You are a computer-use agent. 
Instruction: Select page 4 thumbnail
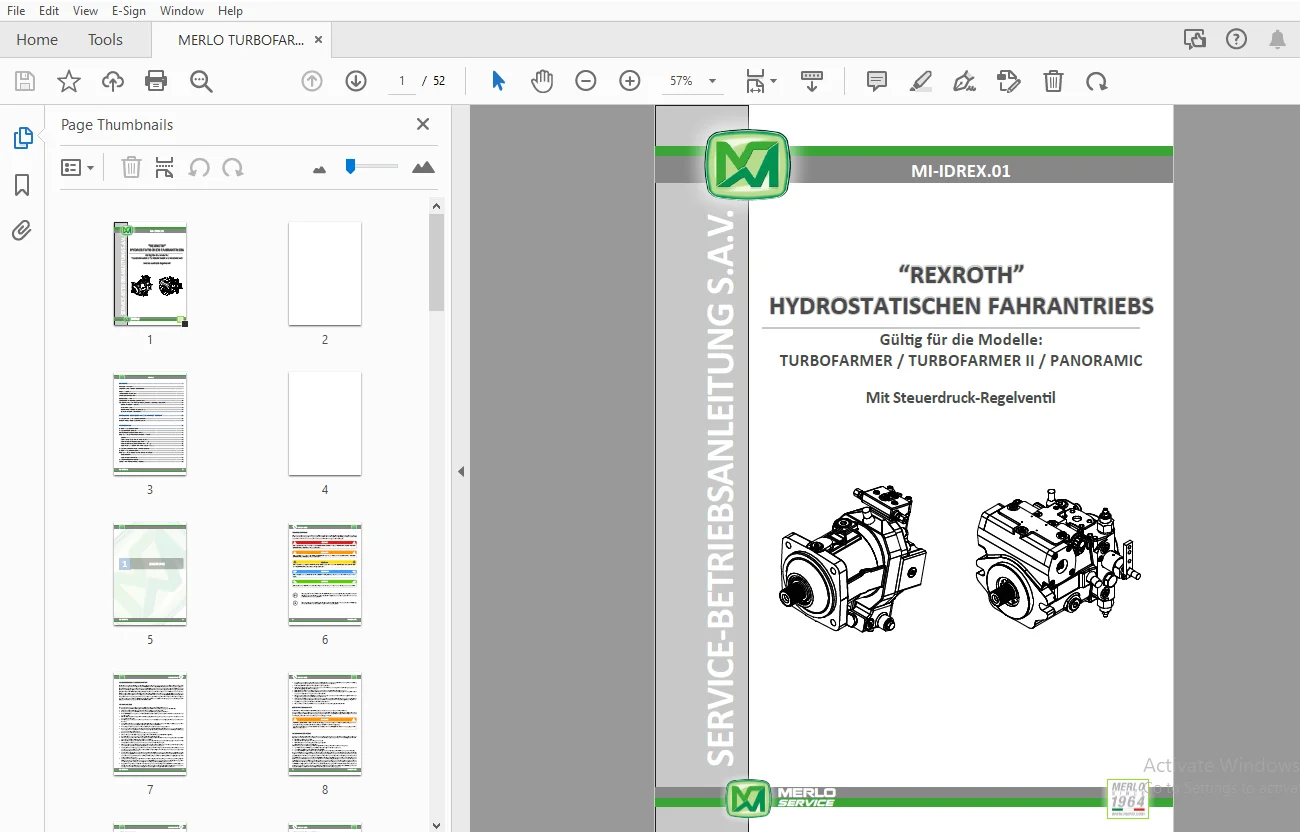click(x=325, y=424)
